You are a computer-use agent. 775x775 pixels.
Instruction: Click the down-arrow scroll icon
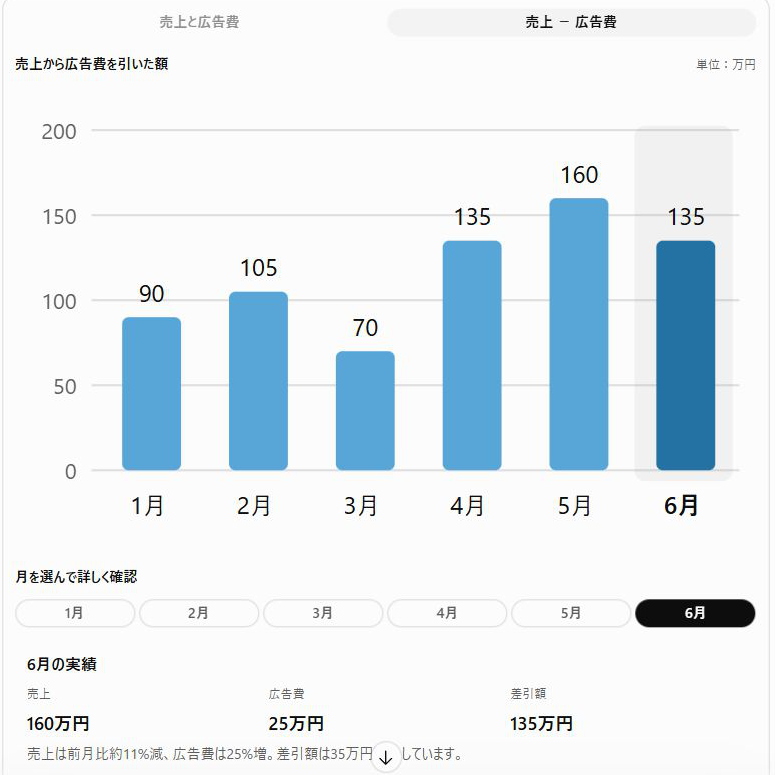[x=386, y=757]
